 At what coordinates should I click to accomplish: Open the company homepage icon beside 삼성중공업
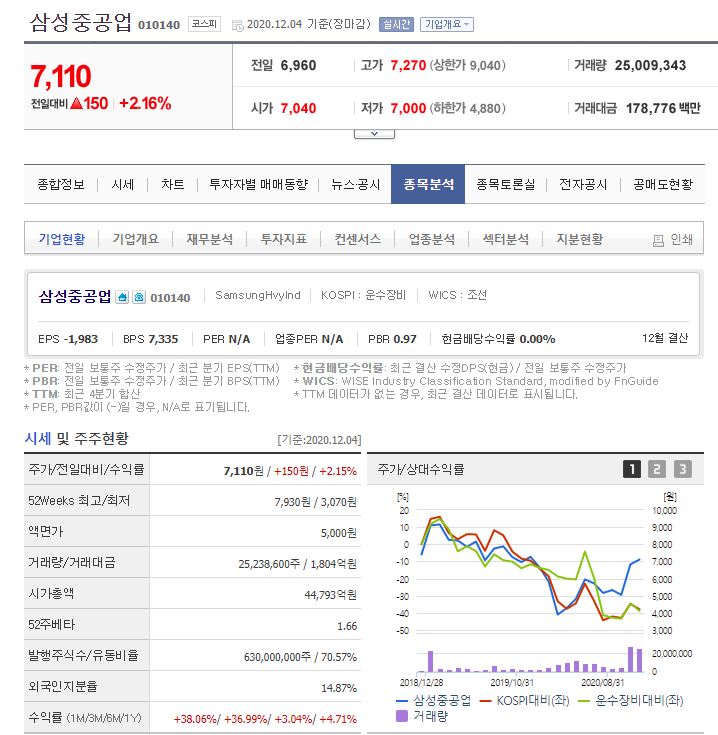pyautogui.click(x=122, y=297)
